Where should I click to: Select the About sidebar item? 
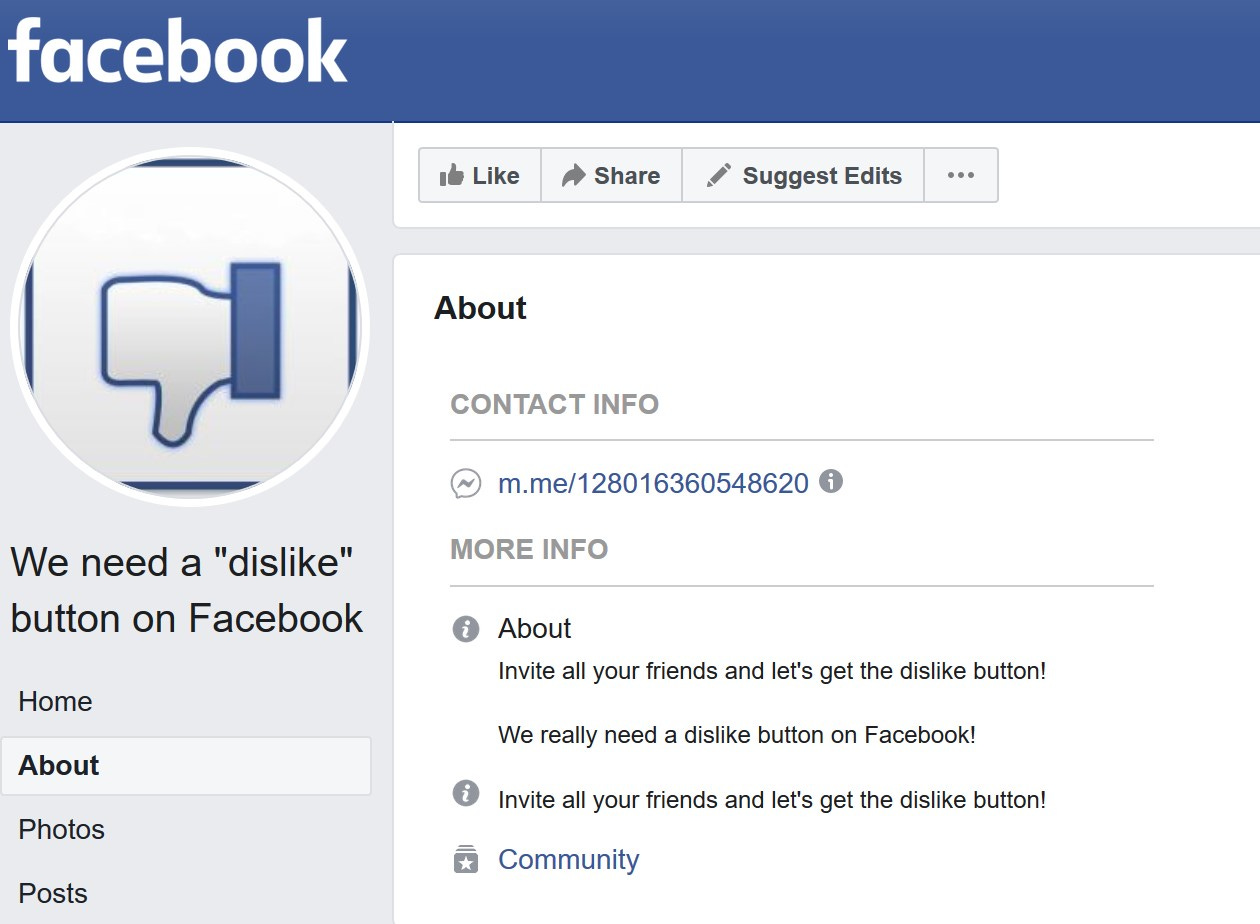(186, 766)
